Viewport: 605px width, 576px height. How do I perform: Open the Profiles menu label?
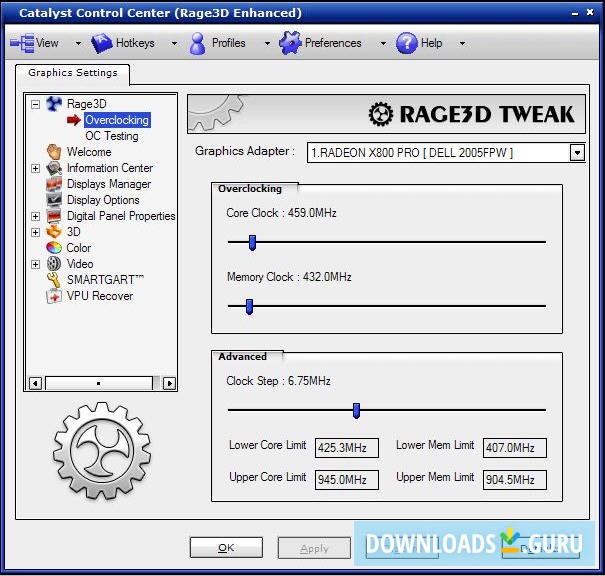click(228, 43)
